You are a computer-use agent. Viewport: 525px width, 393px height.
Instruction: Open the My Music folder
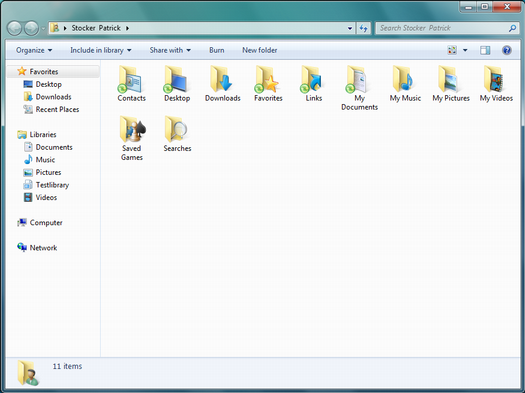click(x=405, y=84)
